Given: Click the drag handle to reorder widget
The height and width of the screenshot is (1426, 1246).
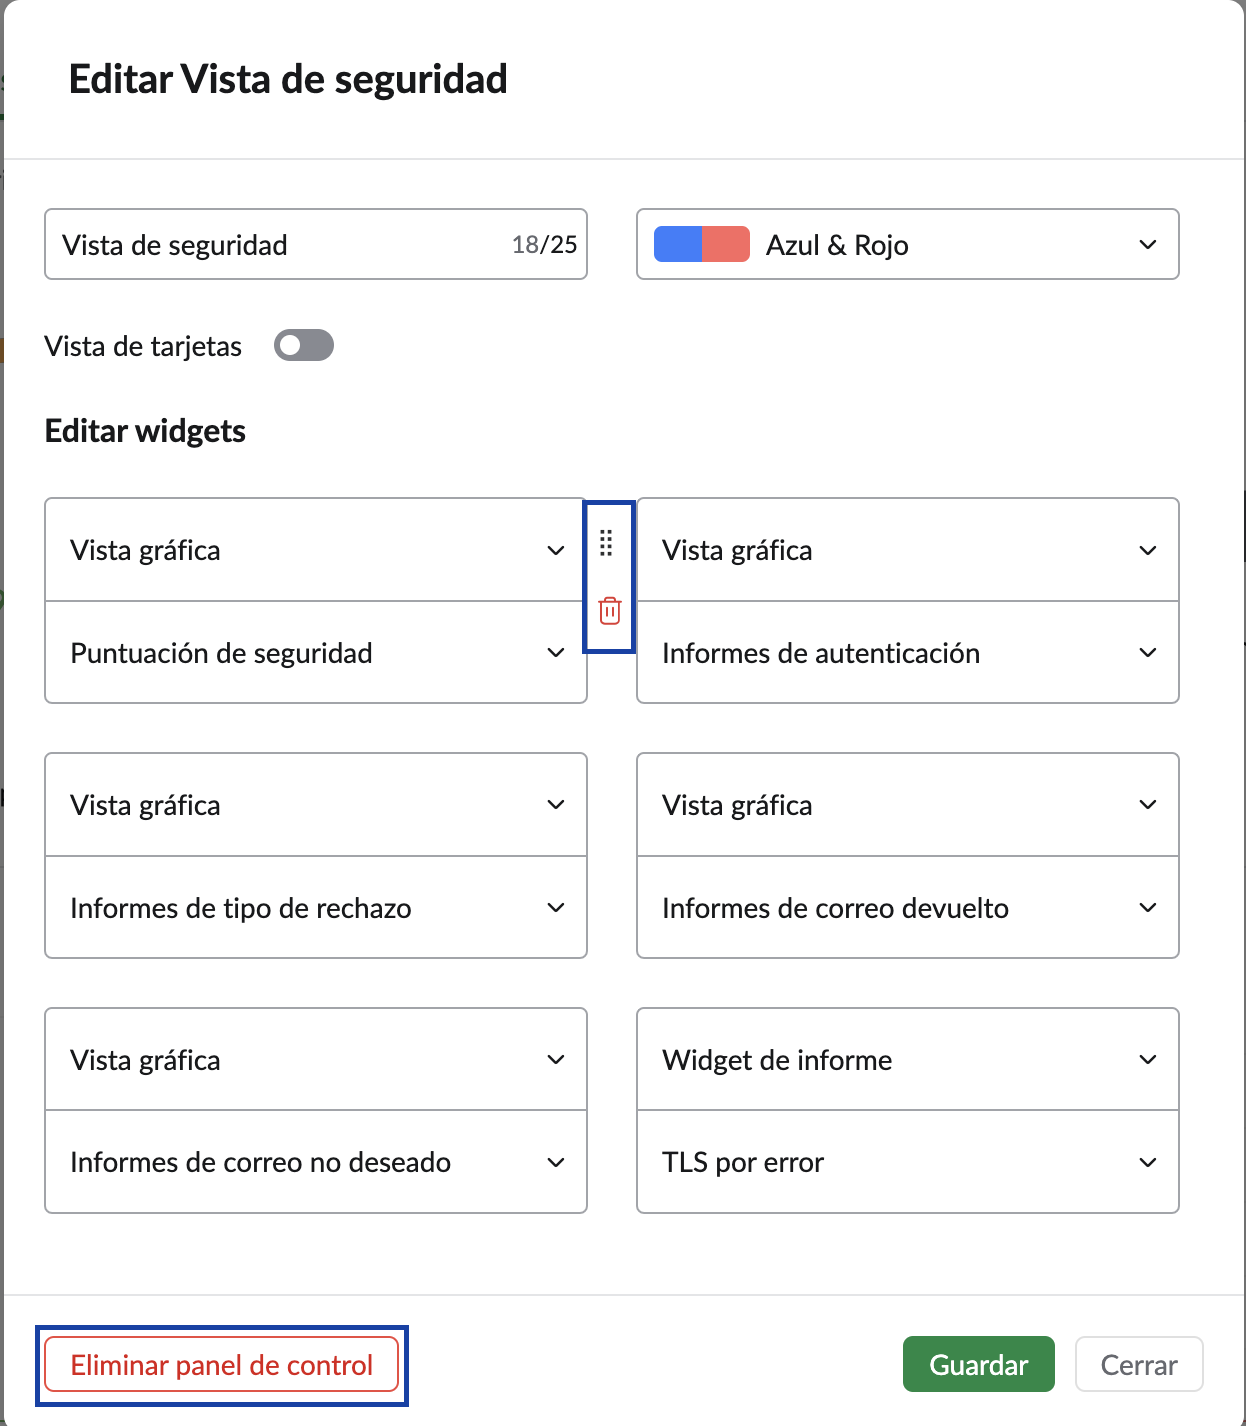Looking at the screenshot, I should click(x=608, y=543).
